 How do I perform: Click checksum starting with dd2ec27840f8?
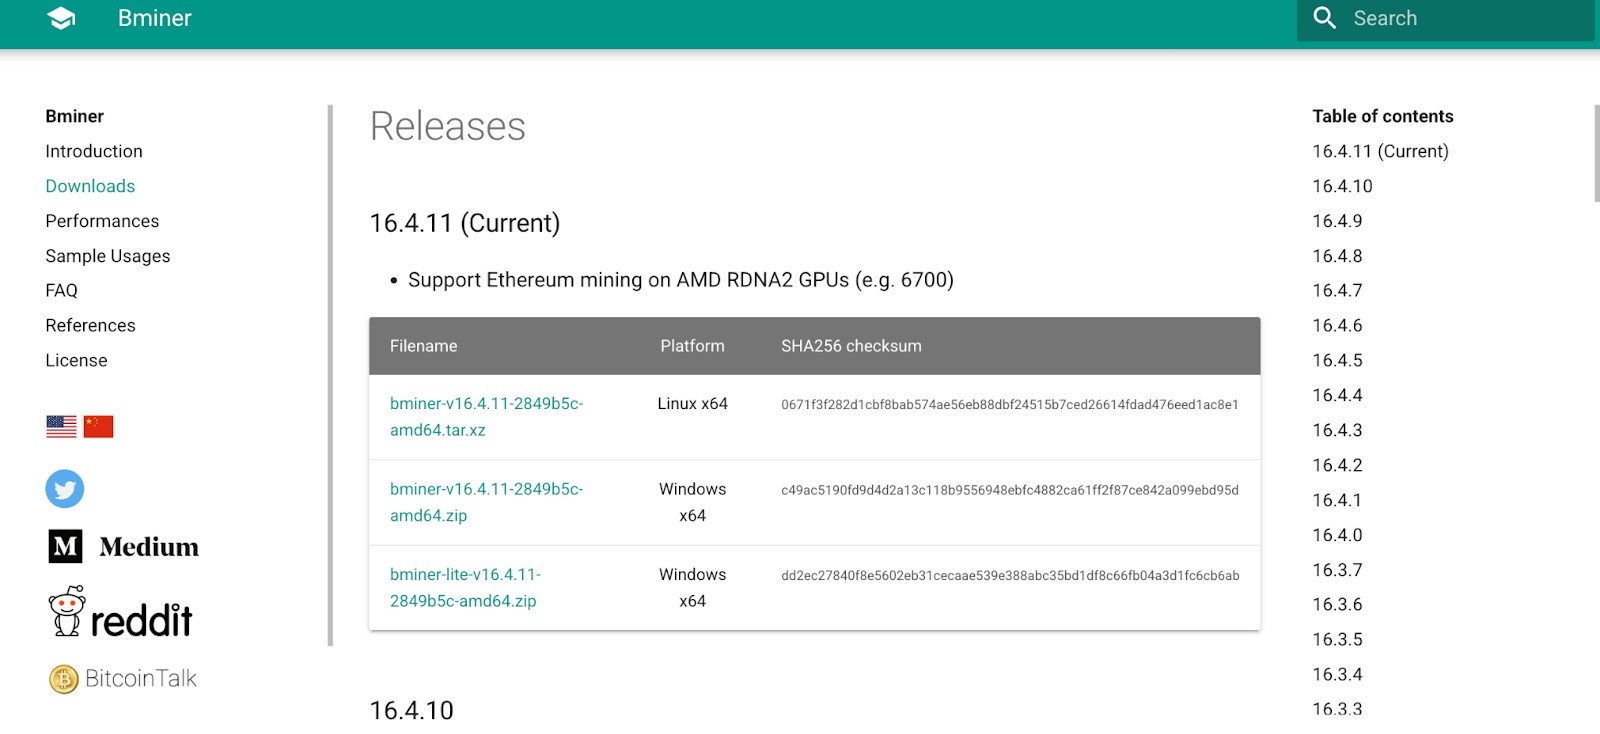tap(1010, 576)
